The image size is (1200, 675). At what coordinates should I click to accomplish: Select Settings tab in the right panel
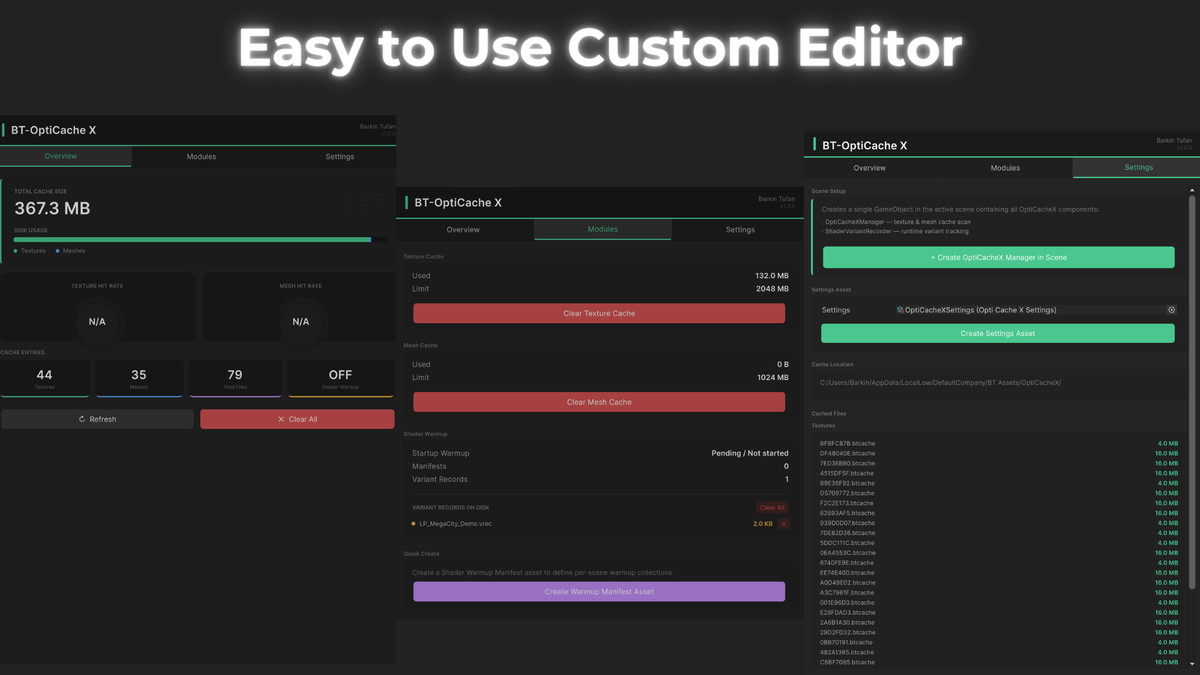(1138, 168)
